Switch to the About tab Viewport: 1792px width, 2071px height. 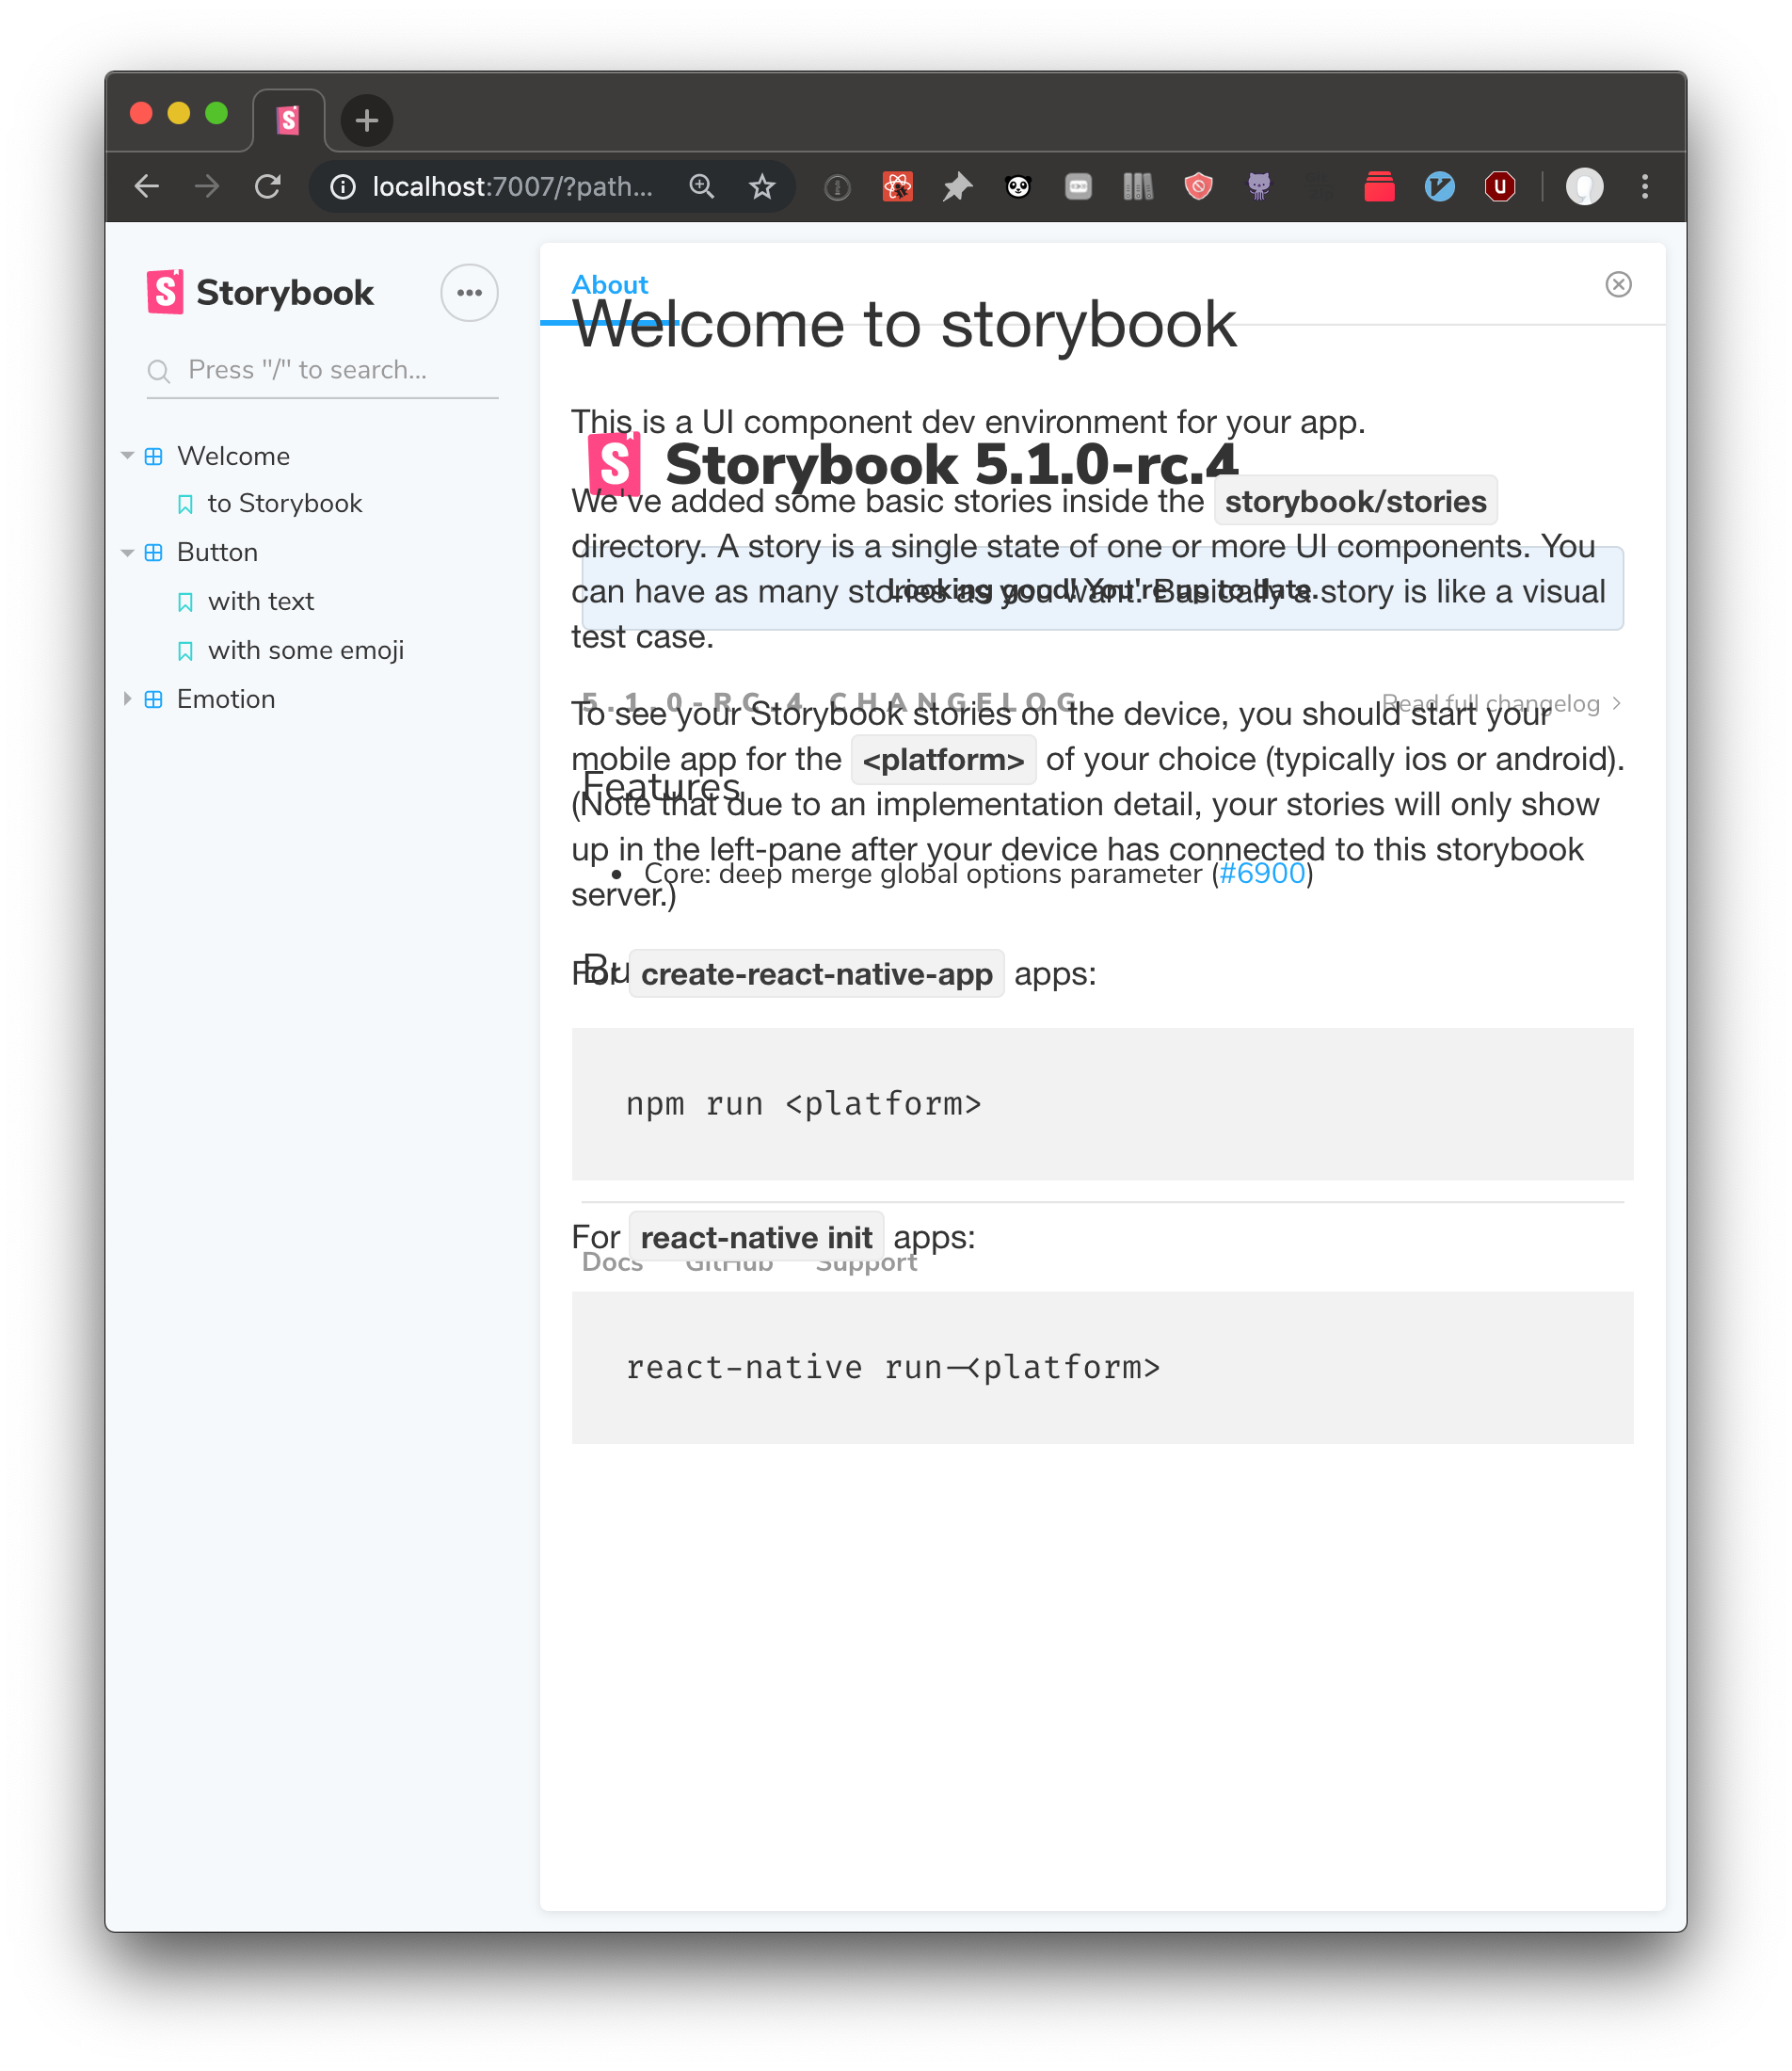pyautogui.click(x=609, y=285)
